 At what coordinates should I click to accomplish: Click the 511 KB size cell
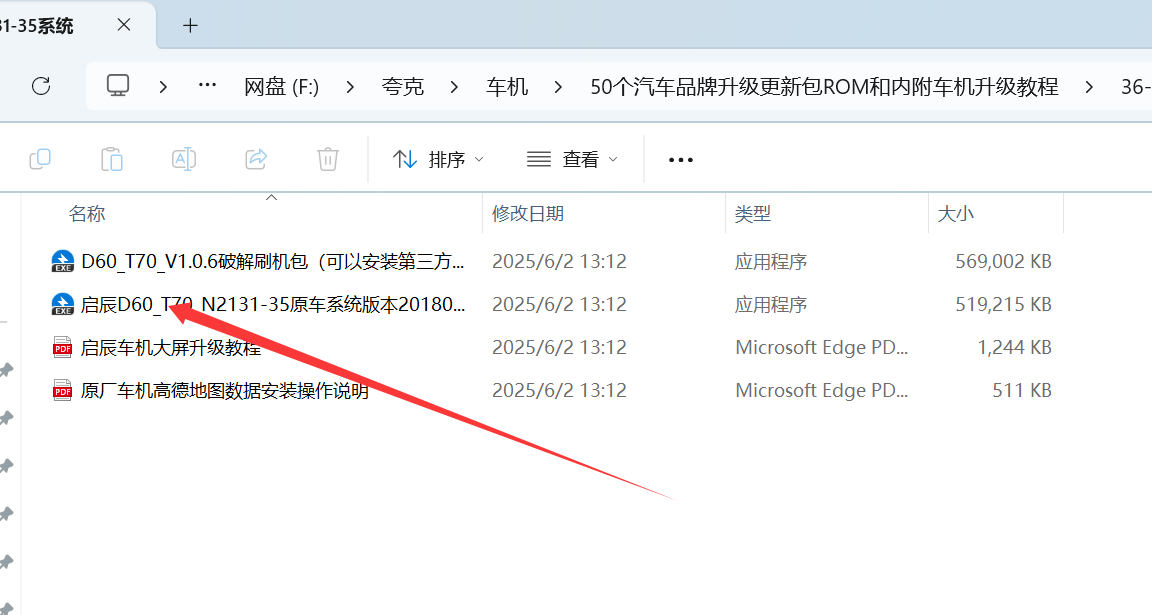[1022, 390]
